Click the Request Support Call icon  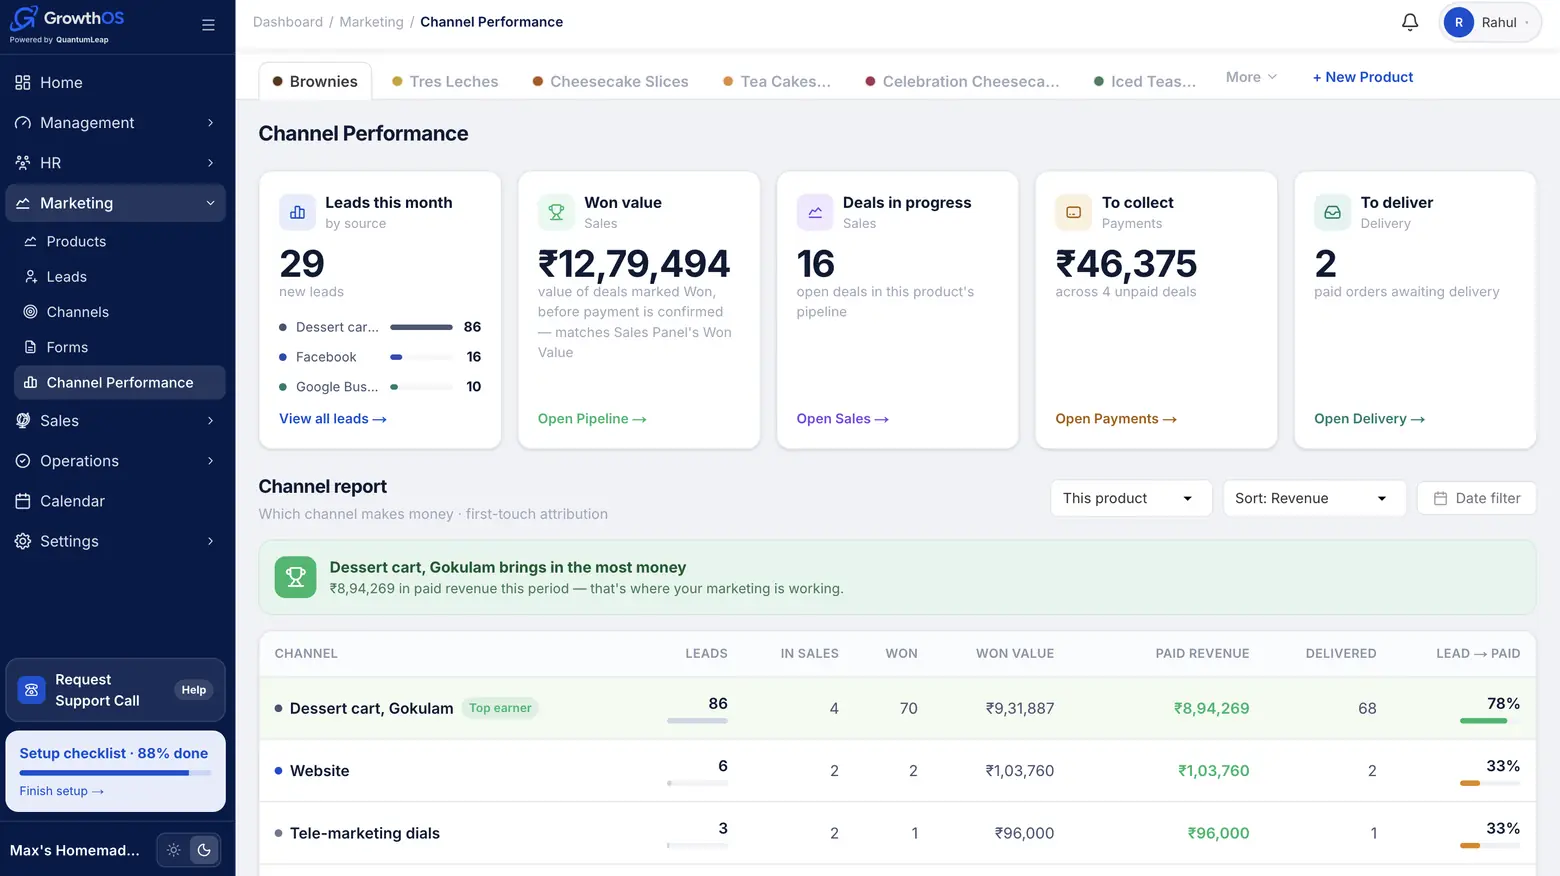(32, 690)
